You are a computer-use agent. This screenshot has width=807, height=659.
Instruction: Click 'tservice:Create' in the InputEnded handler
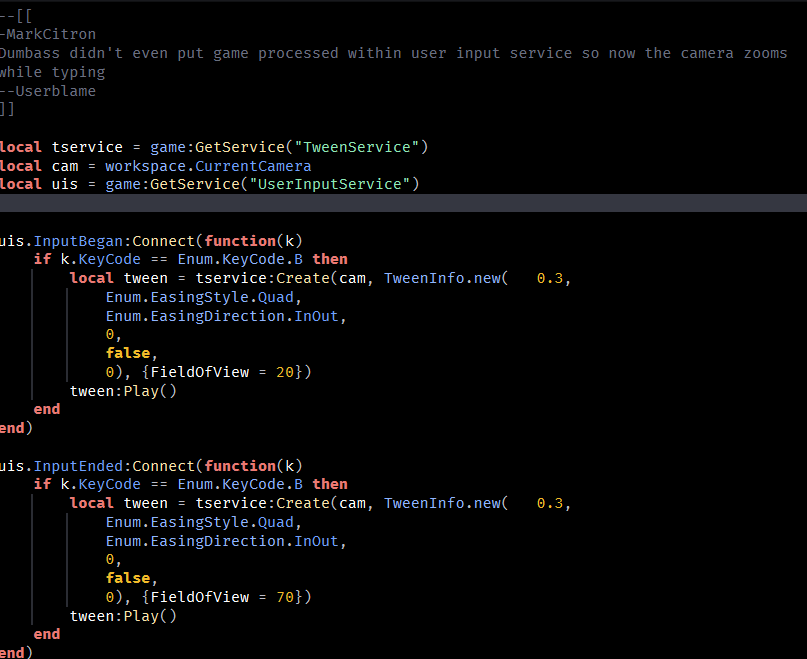pos(262,504)
